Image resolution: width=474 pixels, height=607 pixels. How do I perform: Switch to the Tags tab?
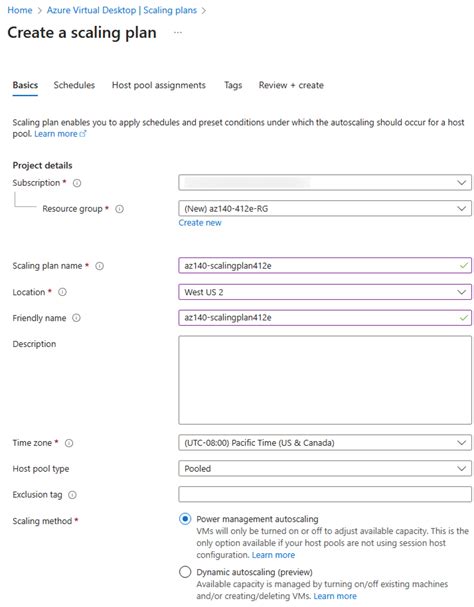pyautogui.click(x=233, y=85)
